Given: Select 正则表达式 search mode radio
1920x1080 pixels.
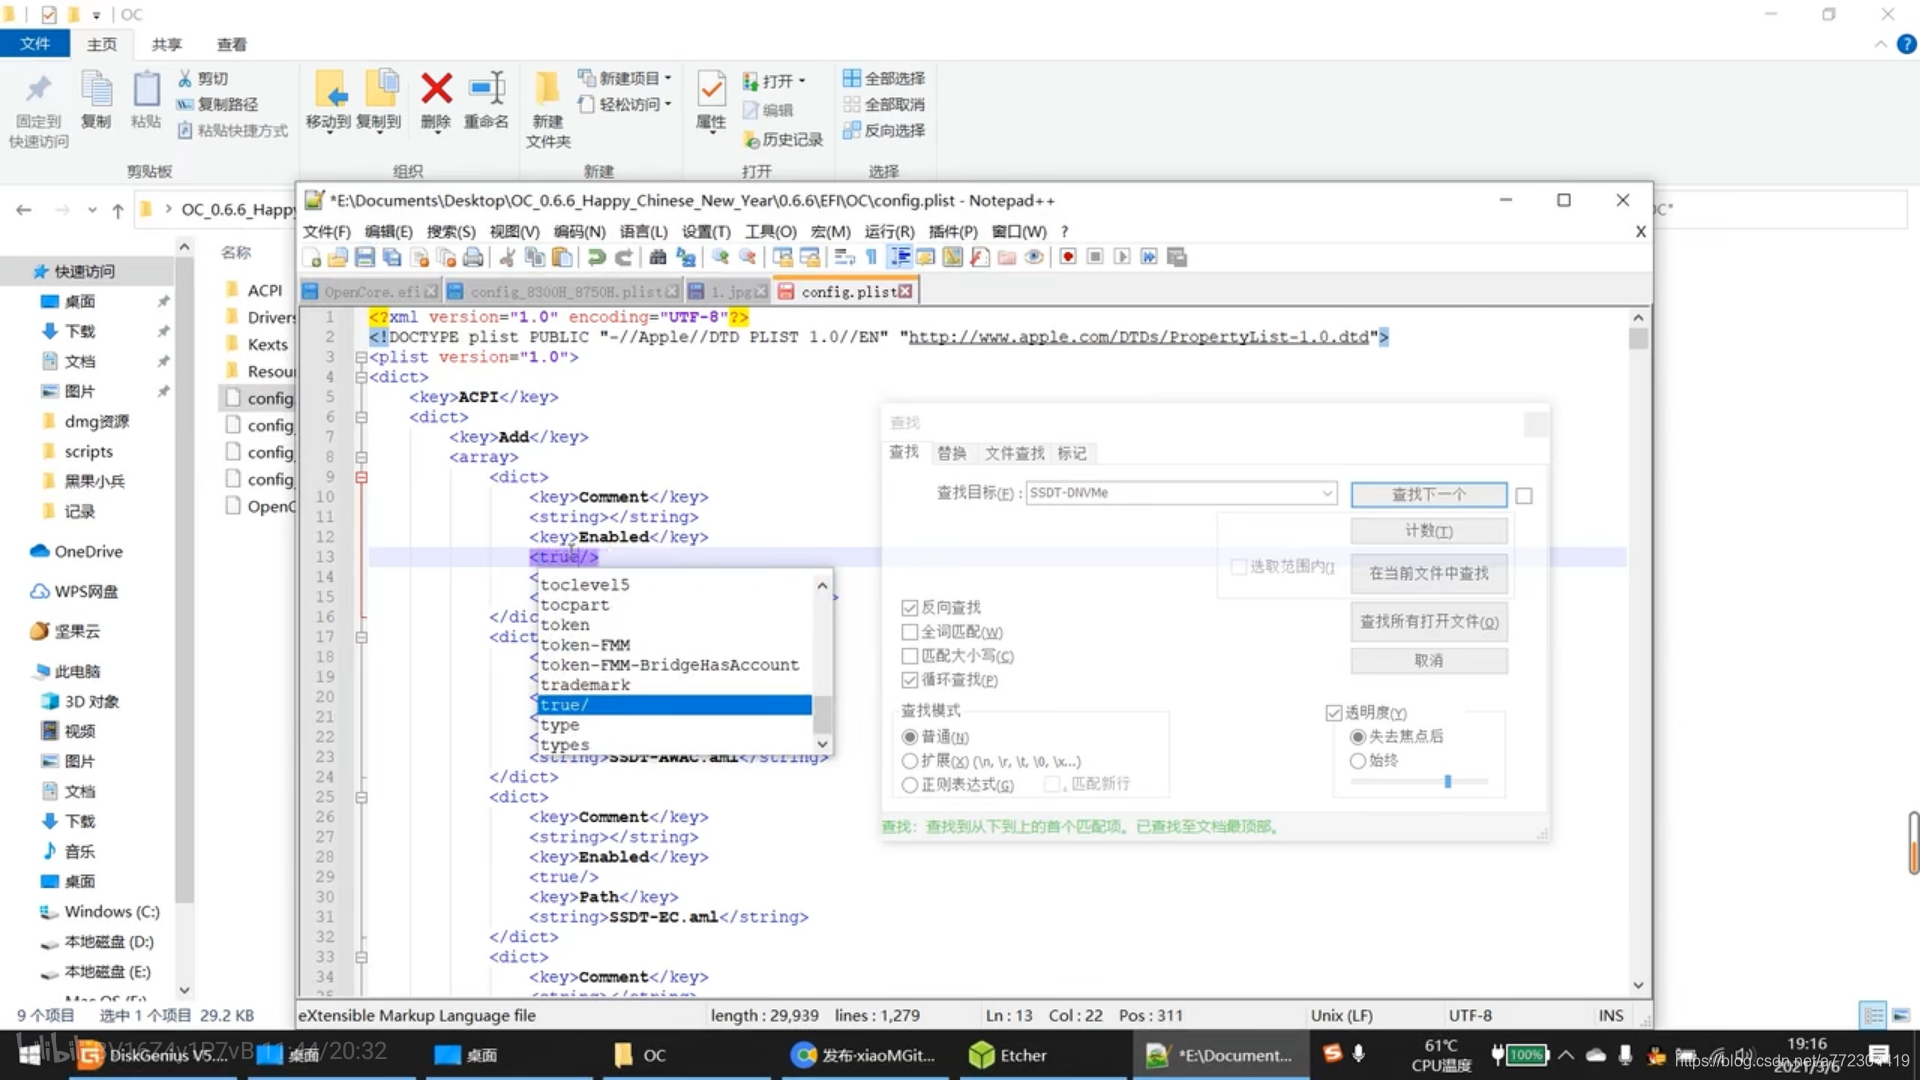Looking at the screenshot, I should point(909,785).
